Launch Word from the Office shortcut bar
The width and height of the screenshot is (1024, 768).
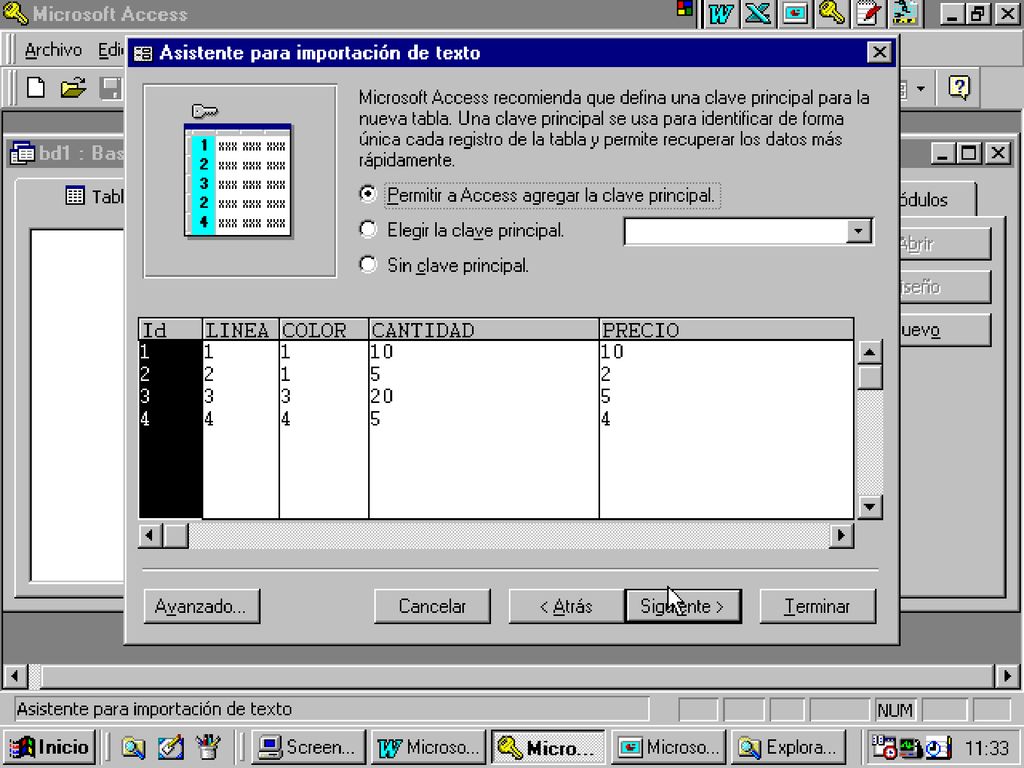click(720, 13)
